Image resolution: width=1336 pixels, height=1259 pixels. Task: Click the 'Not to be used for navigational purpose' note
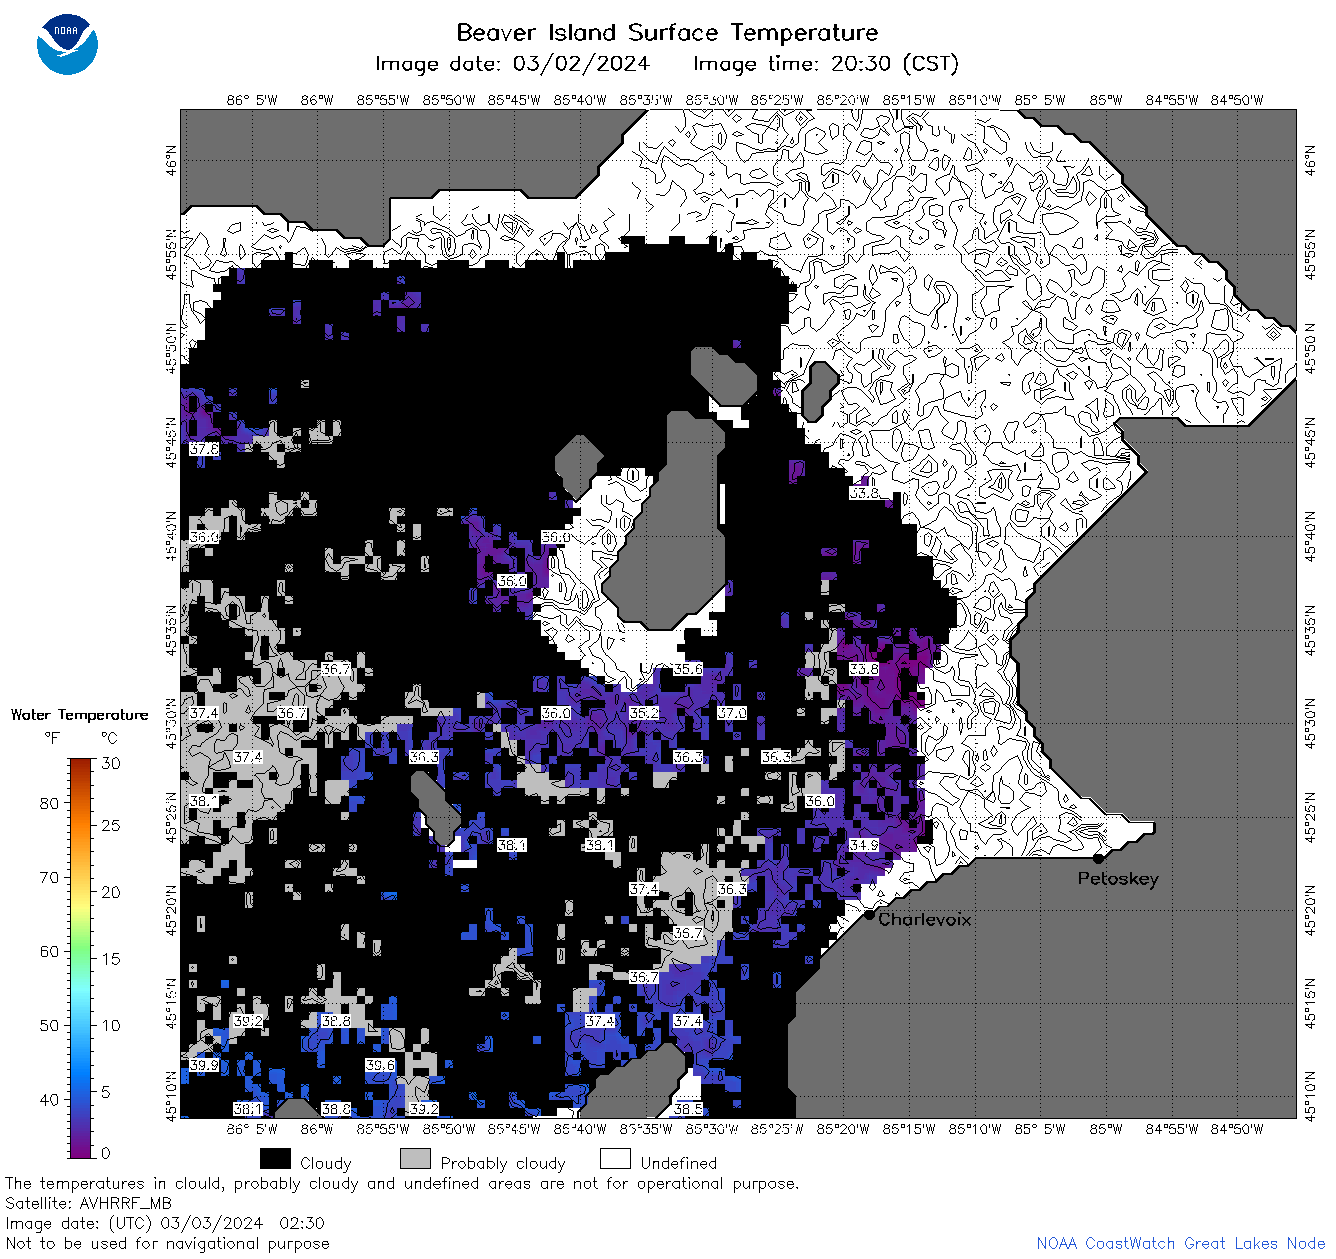point(167,1243)
